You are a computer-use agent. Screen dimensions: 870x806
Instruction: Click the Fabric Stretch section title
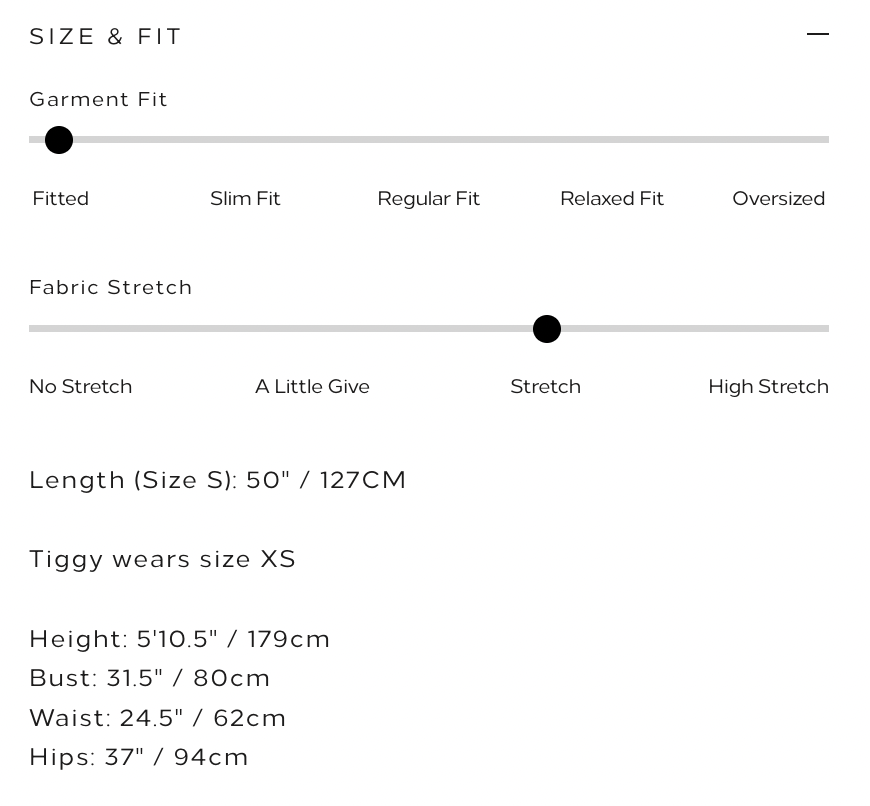click(x=111, y=288)
